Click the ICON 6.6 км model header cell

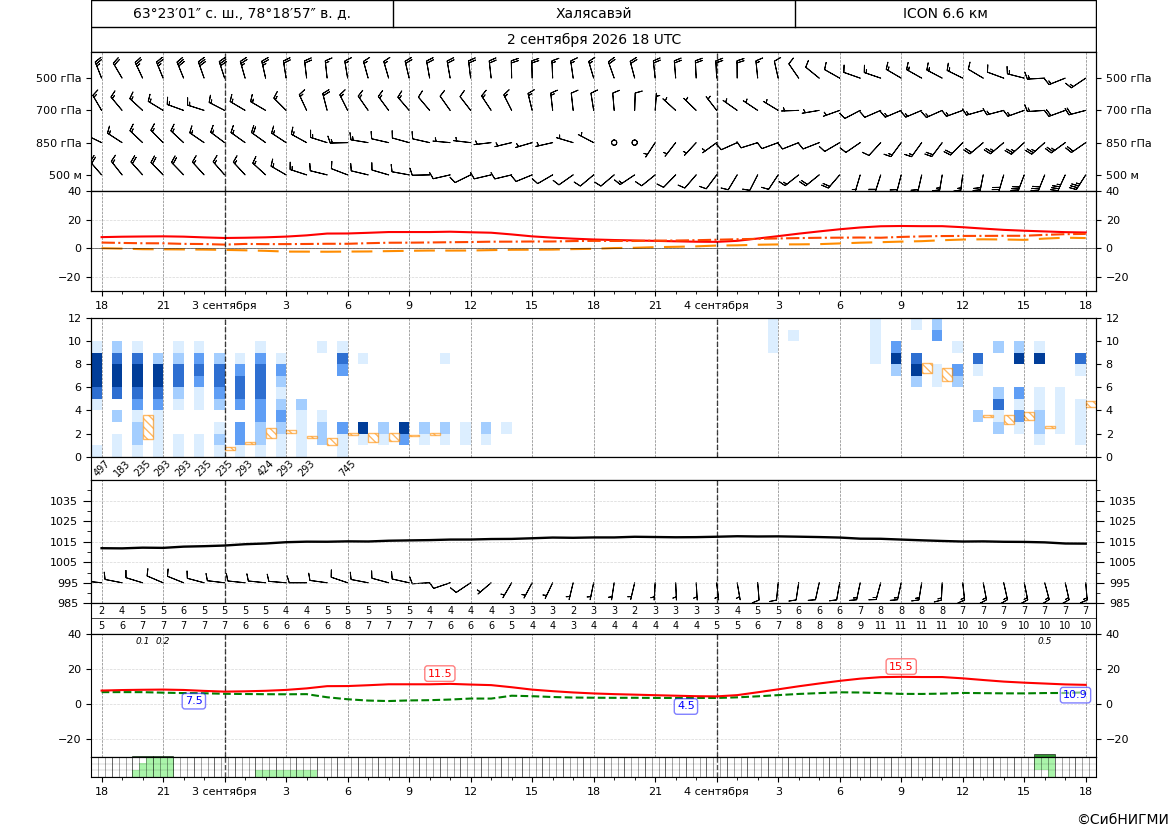coord(945,13)
